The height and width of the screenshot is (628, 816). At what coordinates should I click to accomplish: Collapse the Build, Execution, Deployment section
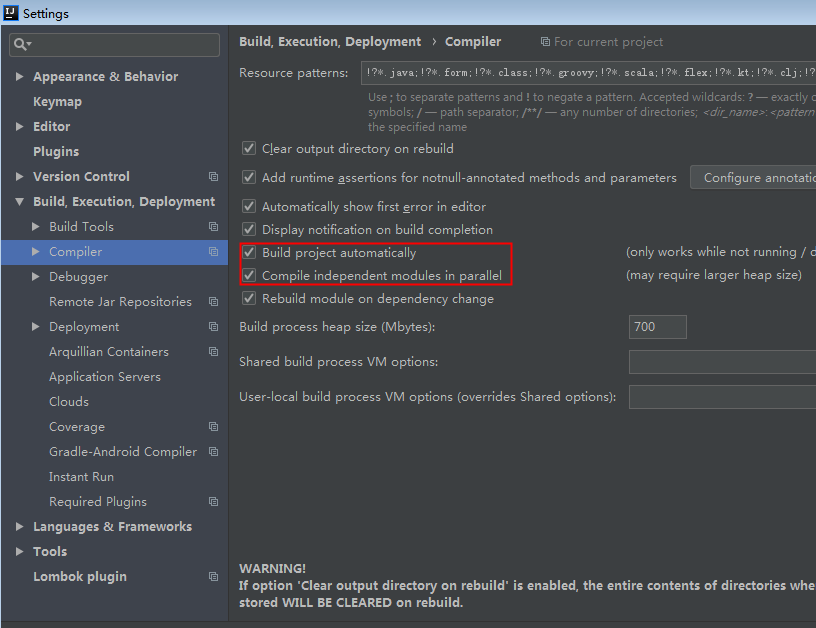pos(19,201)
